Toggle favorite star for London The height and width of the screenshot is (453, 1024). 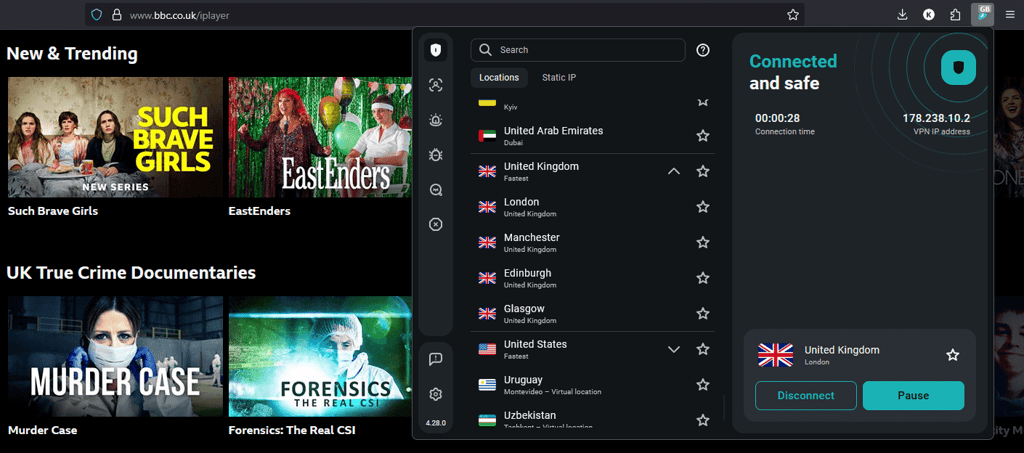pos(703,207)
